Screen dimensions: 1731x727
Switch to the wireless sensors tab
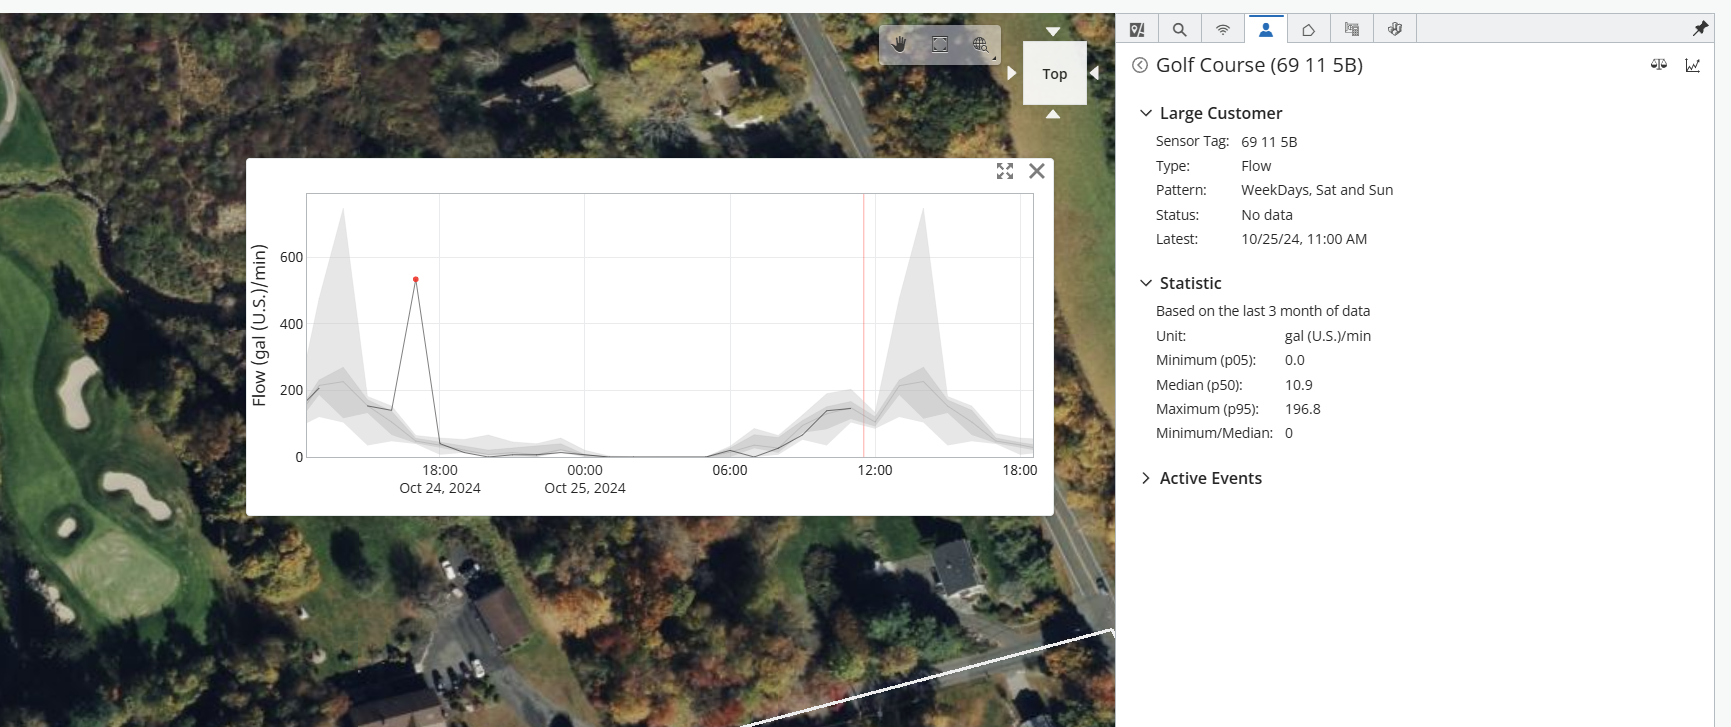(x=1223, y=30)
